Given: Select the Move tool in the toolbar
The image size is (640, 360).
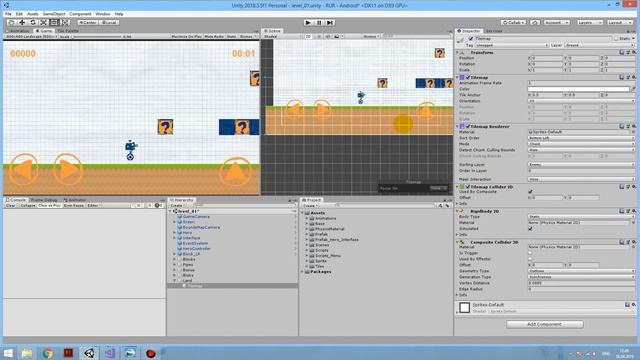Looking at the screenshot, I should point(22,22).
